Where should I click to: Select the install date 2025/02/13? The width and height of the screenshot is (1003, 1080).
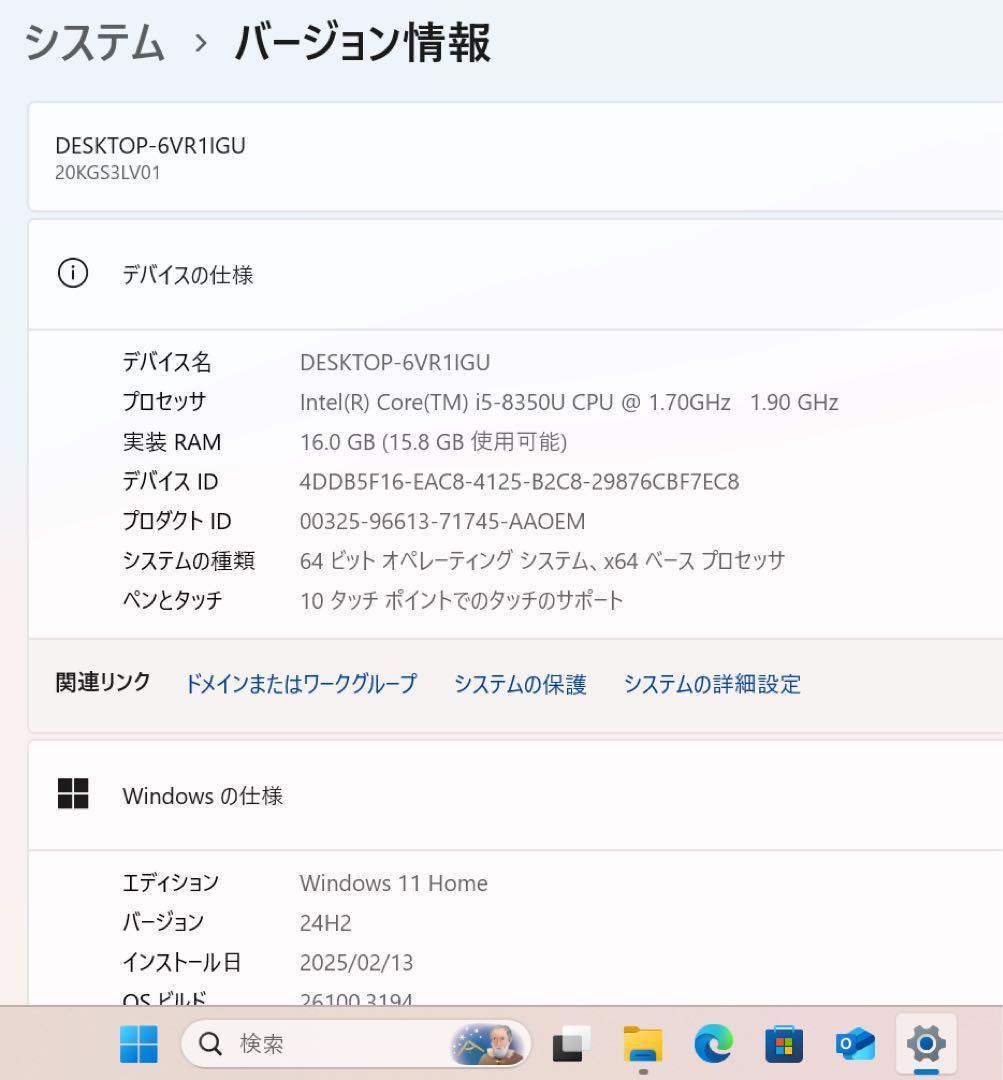(356, 962)
